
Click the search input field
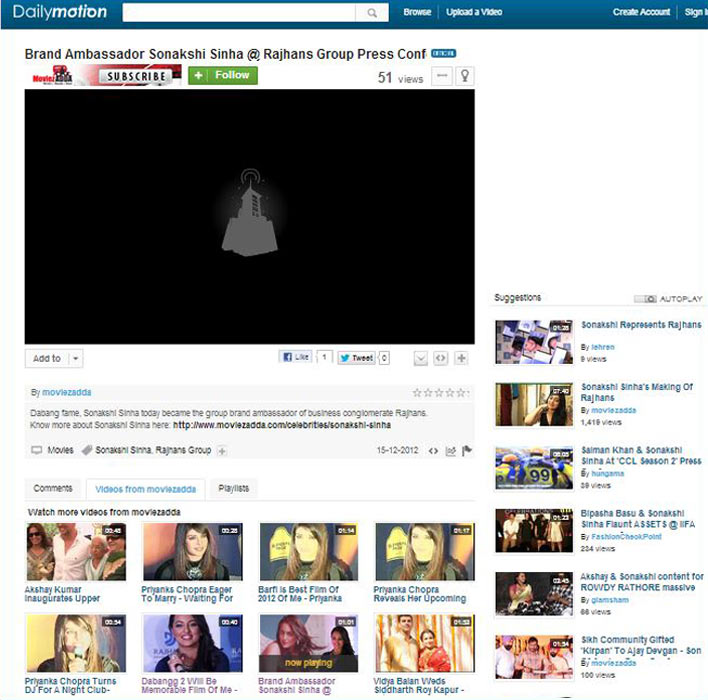click(239, 13)
